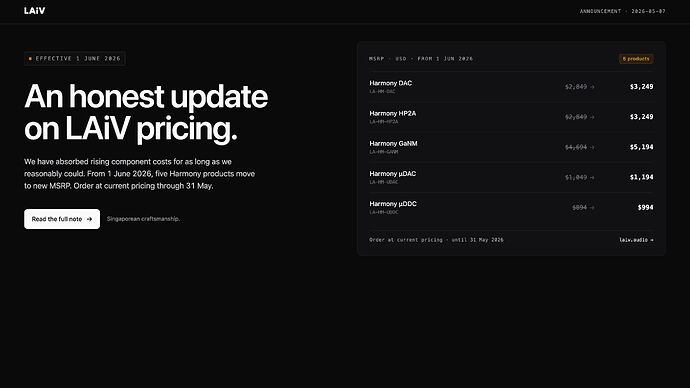This screenshot has width=690, height=388.
Task: Click the struck-through $1,049 old price
Action: click(x=576, y=177)
